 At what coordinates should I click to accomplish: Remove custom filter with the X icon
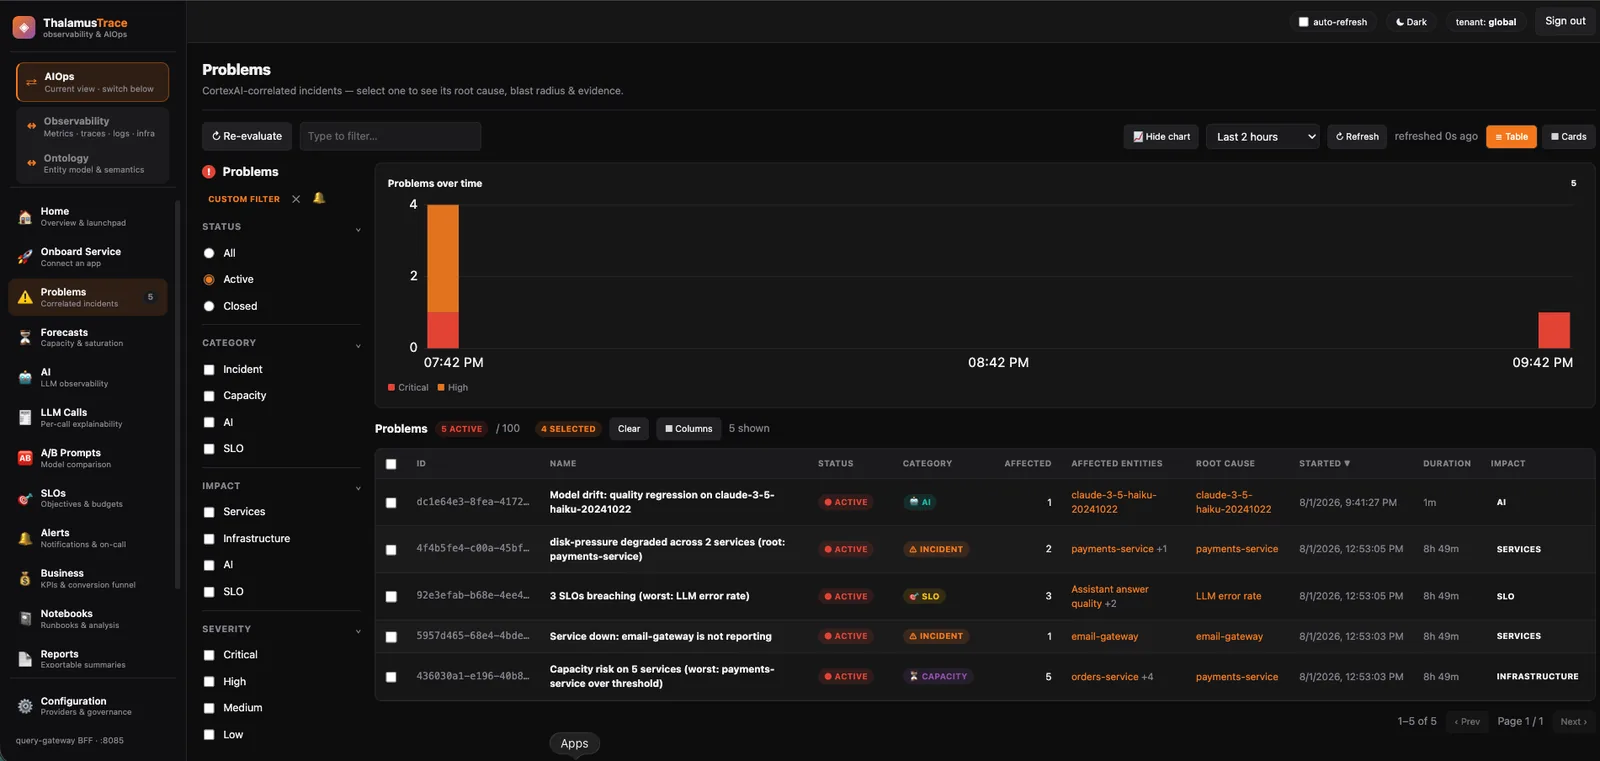[x=296, y=199]
